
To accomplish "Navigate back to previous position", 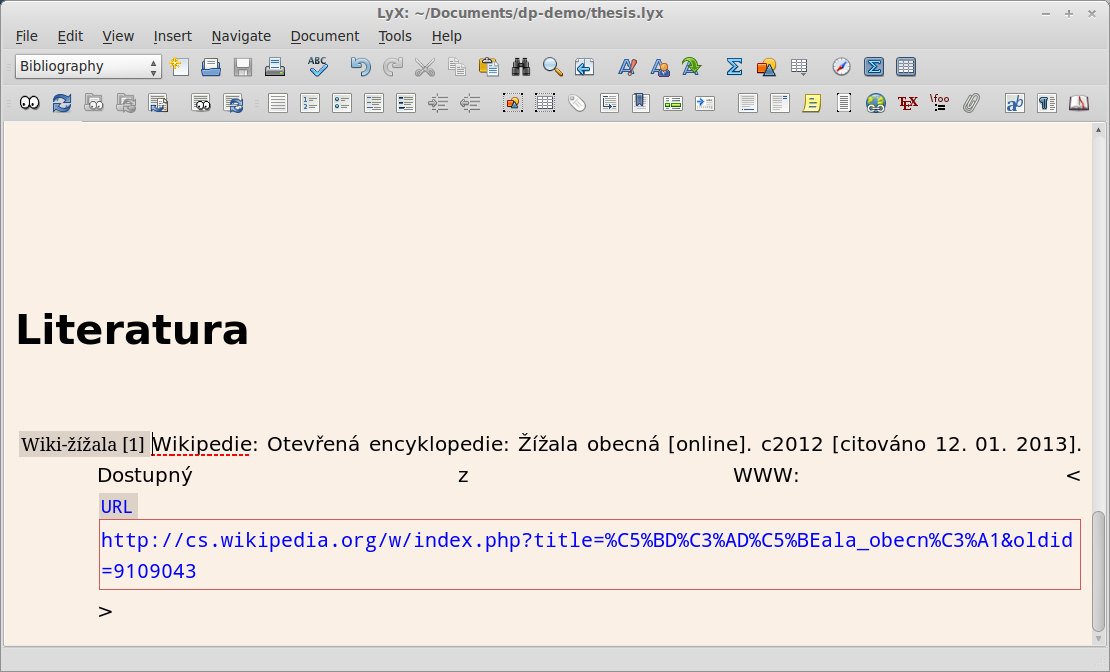I will tap(585, 67).
